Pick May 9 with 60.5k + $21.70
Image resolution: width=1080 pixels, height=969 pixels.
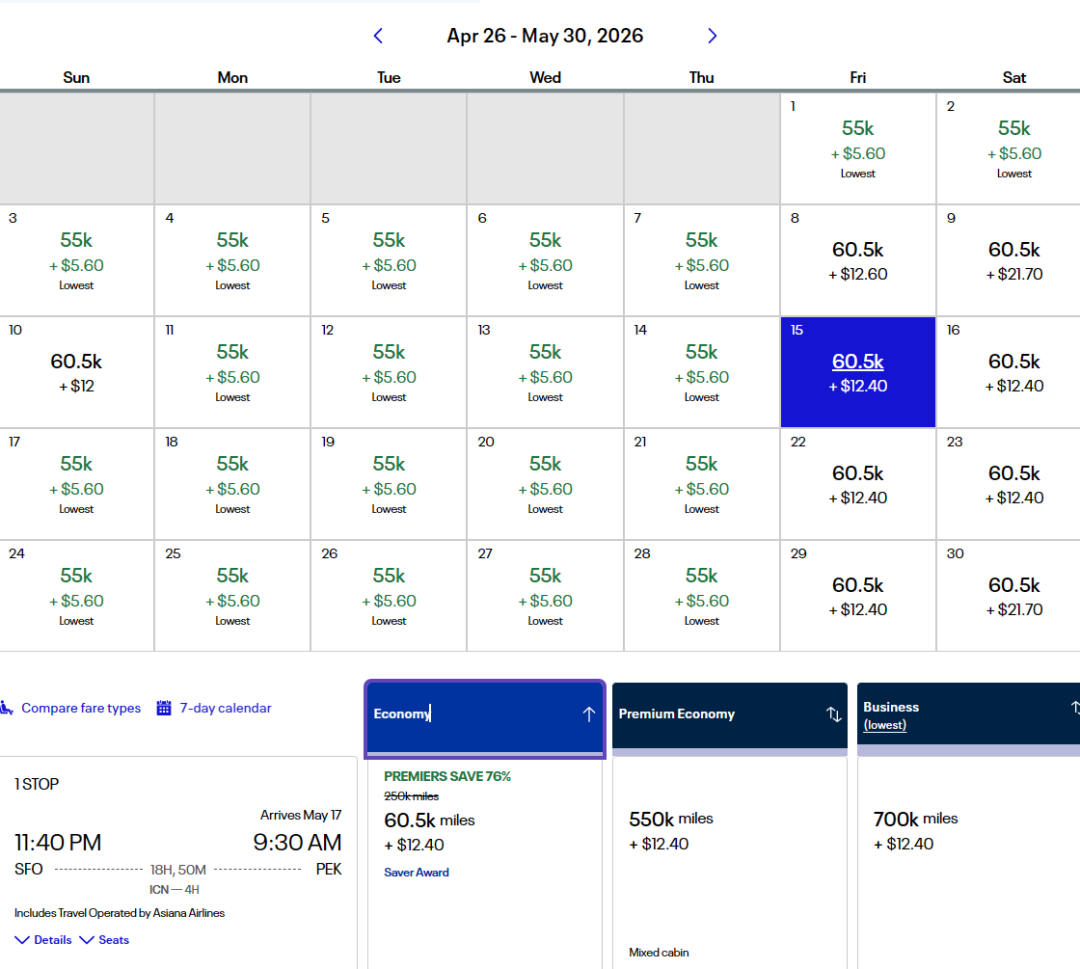(x=1013, y=260)
